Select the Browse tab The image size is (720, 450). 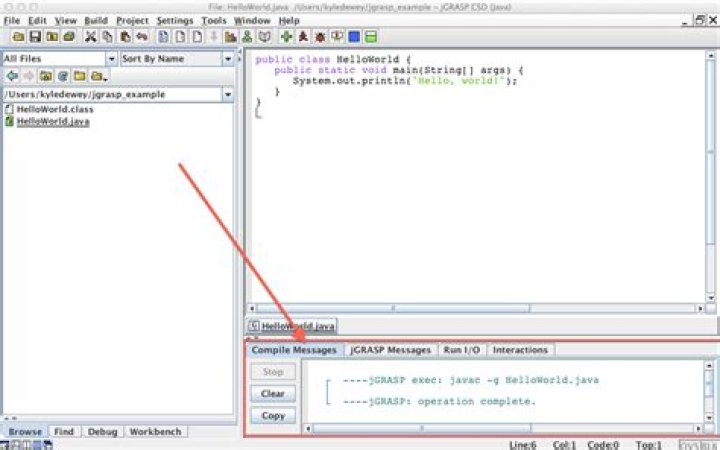25,432
